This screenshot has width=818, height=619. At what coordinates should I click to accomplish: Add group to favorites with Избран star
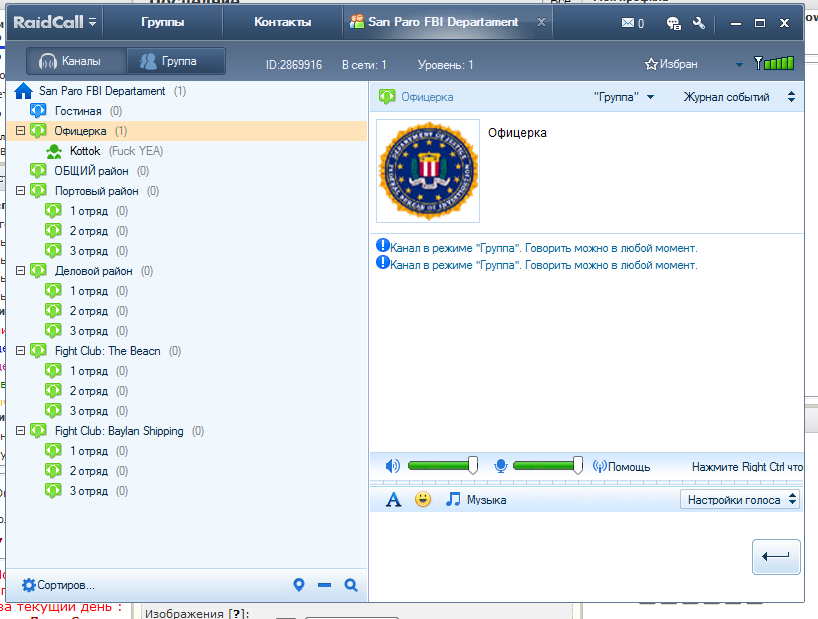(671, 64)
